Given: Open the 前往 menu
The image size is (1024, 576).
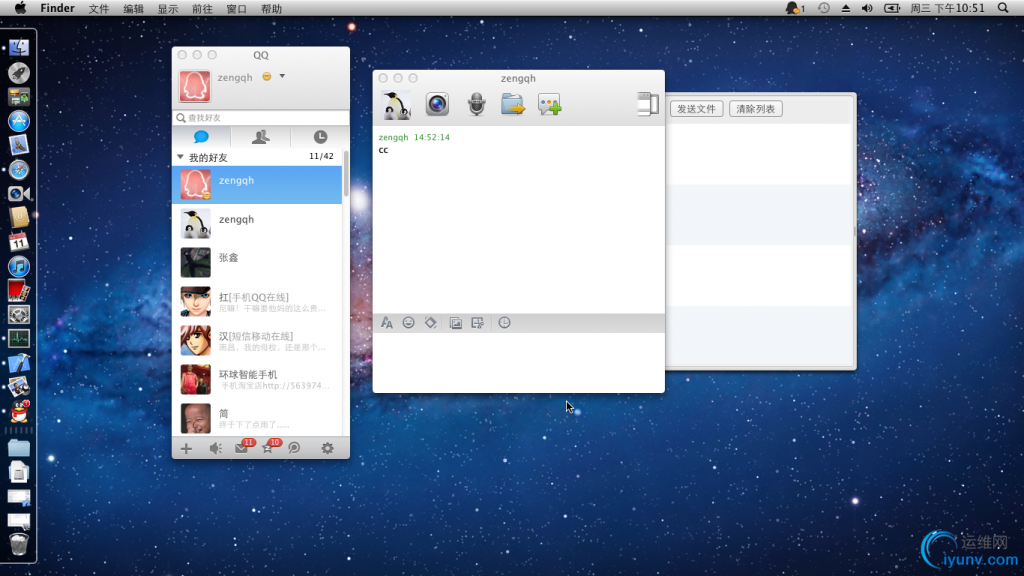Looking at the screenshot, I should (x=202, y=9).
